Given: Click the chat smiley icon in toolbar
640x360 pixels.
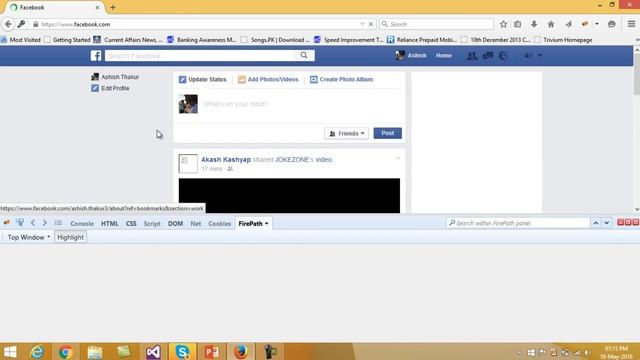Looking at the screenshot, I should pyautogui.click(x=611, y=24).
